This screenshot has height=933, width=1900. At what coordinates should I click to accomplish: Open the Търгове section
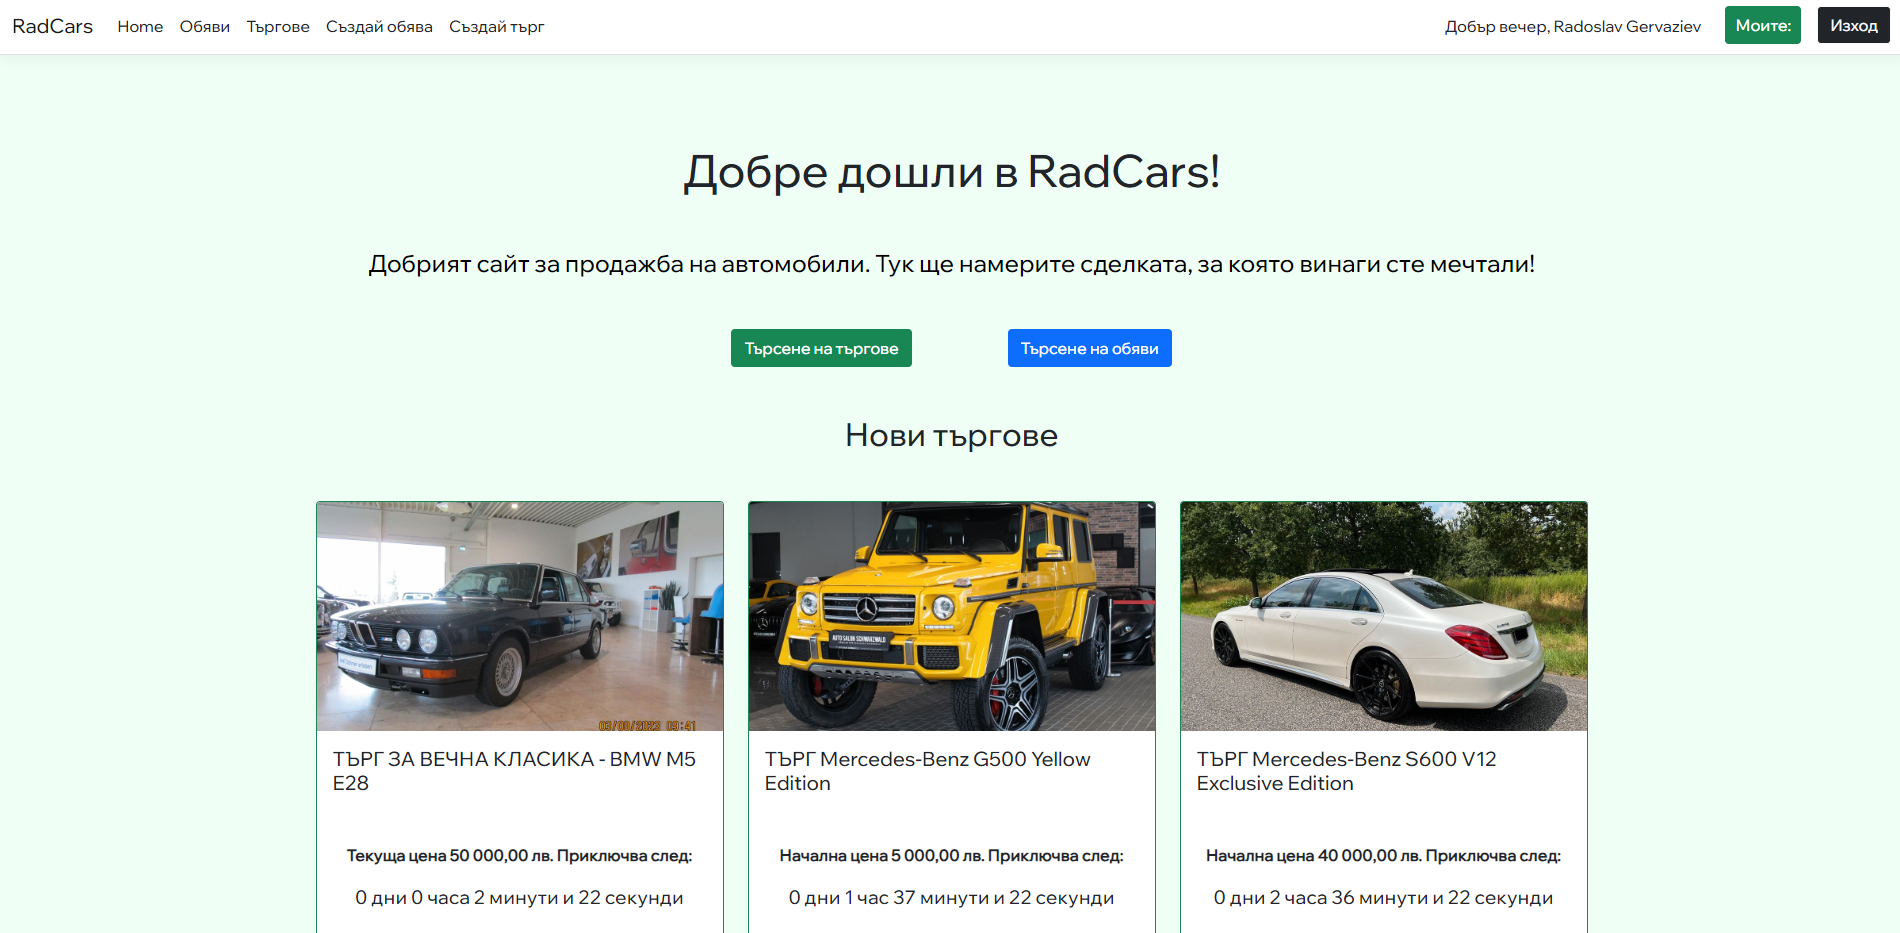pyautogui.click(x=277, y=27)
